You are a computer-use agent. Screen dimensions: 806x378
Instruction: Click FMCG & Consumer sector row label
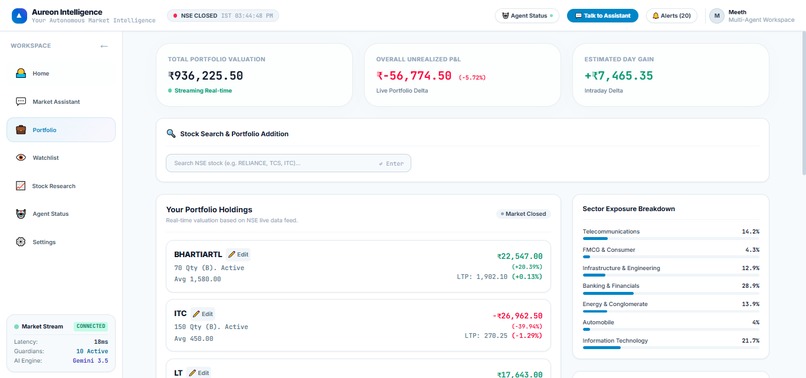(609, 250)
